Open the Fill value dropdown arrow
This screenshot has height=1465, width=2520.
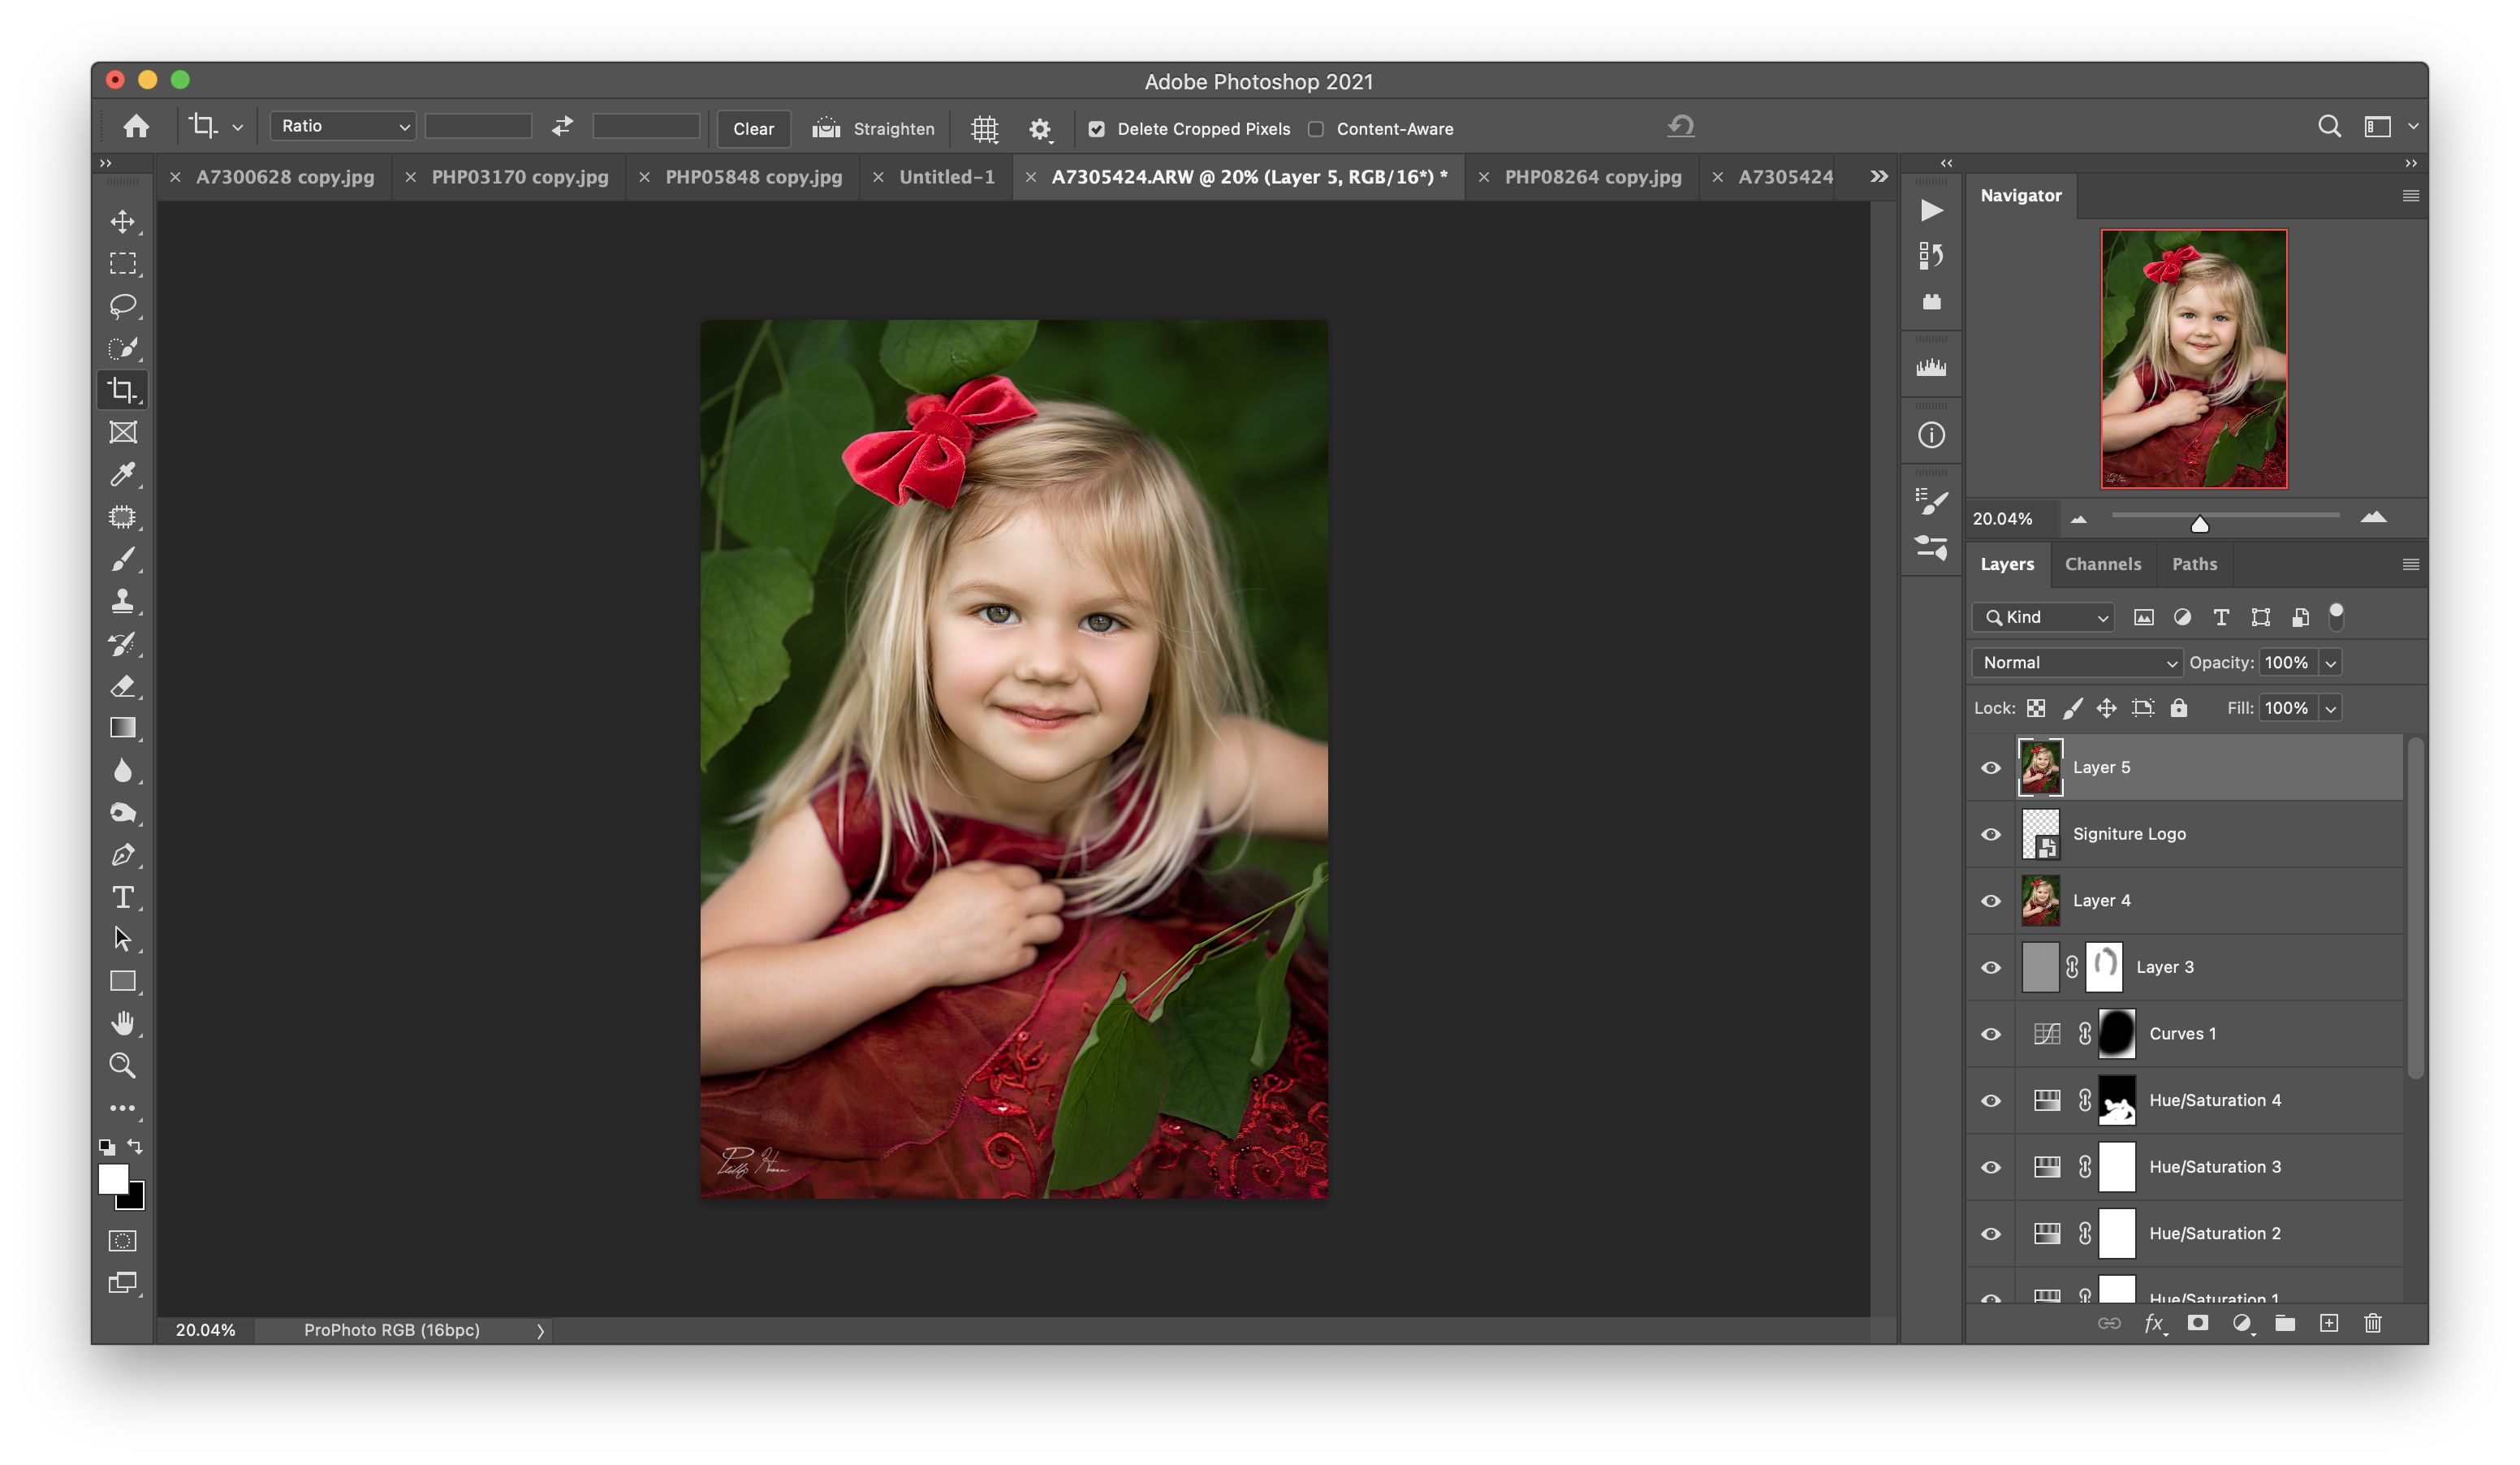[2331, 708]
